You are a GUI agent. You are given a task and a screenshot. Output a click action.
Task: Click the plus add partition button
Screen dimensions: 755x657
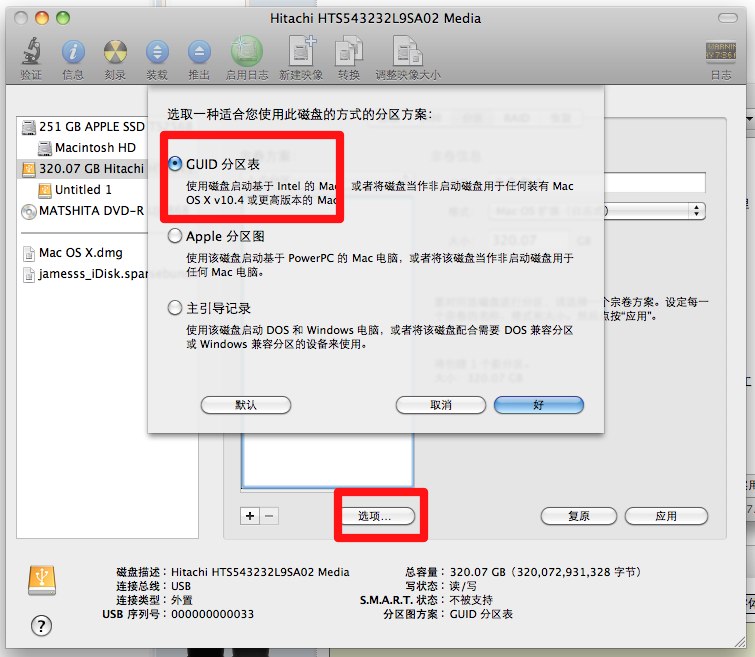250,516
